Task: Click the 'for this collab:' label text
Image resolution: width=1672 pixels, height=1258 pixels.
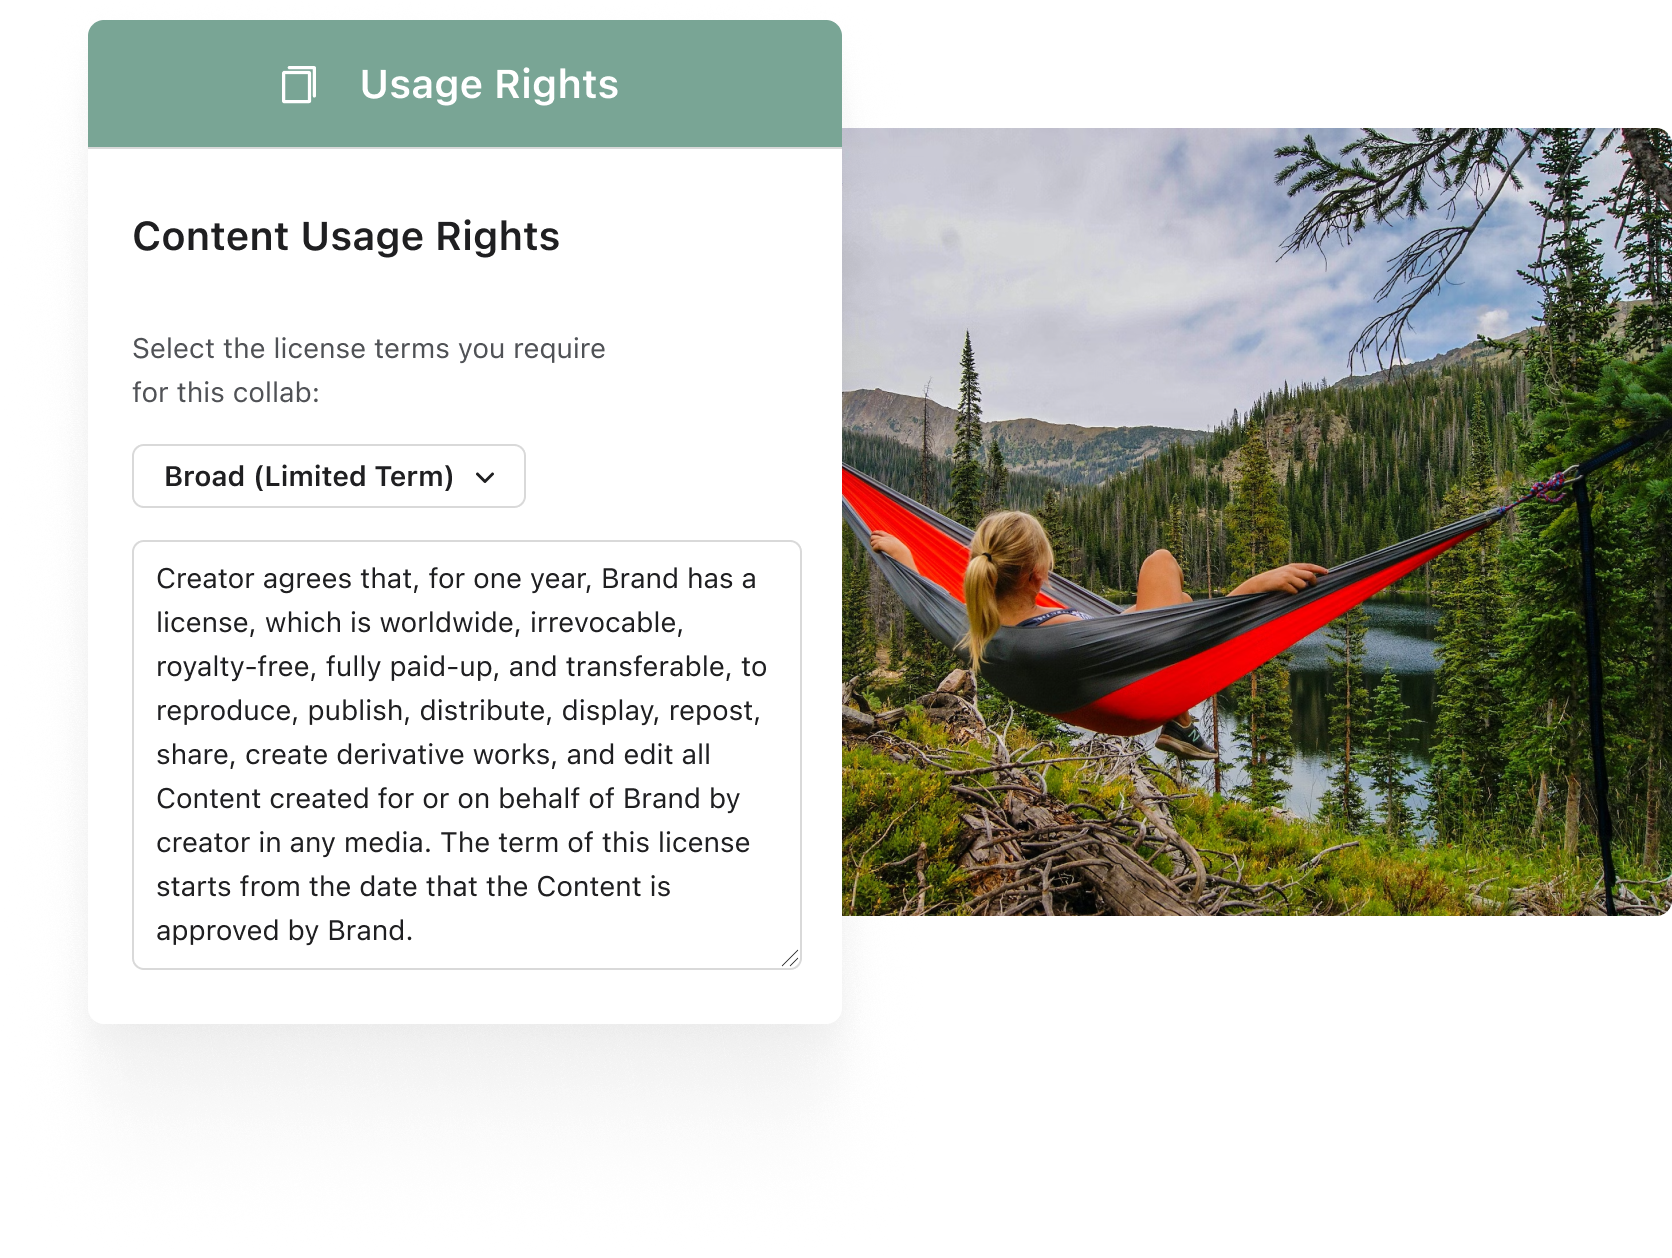Action: click(226, 392)
